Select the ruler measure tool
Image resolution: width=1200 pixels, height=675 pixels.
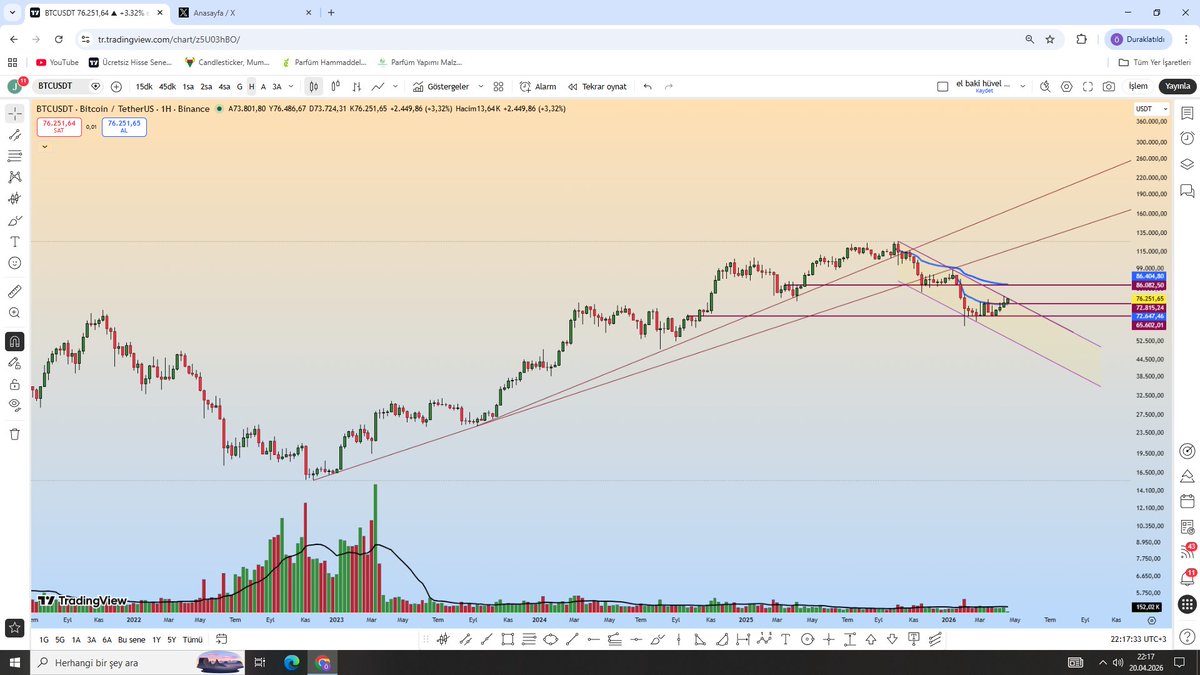click(x=15, y=292)
